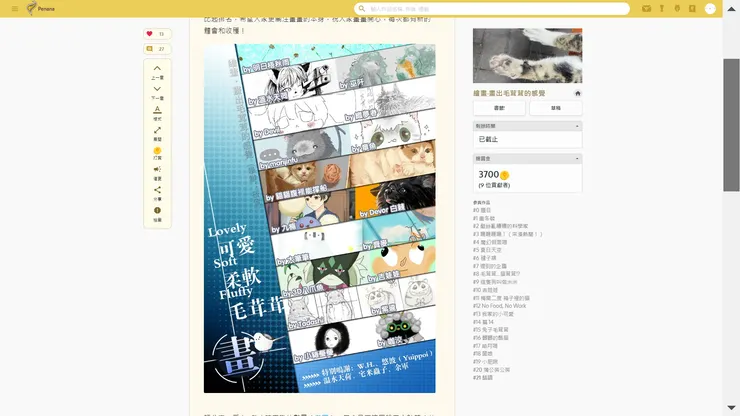The height and width of the screenshot is (416, 740).
Task: Open comments showing 27
Action: tap(157, 49)
